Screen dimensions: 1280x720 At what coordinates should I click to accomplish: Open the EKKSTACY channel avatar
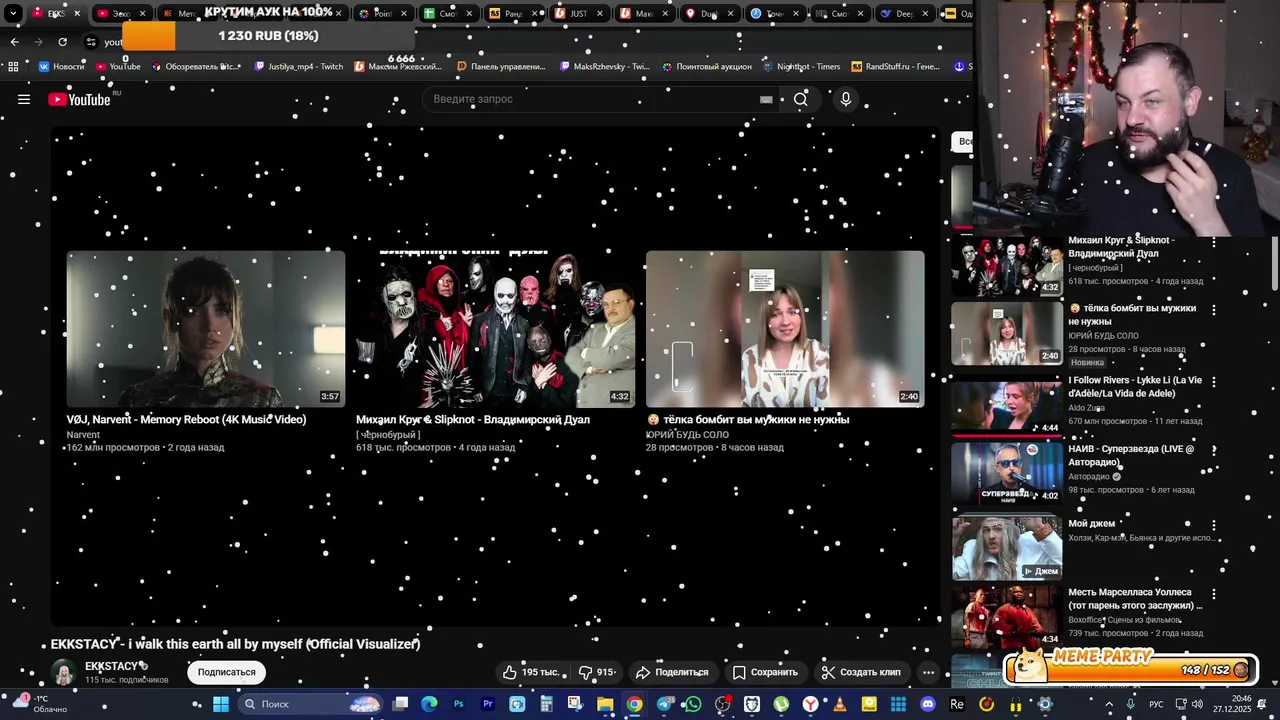tap(64, 673)
